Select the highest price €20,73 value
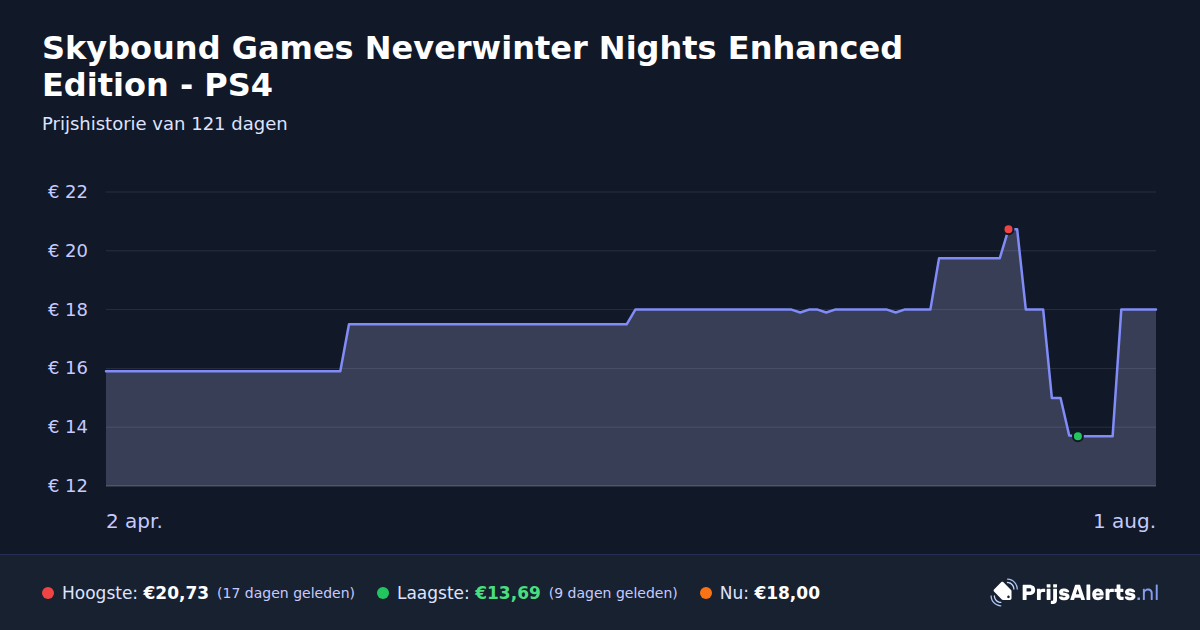This screenshot has width=1200, height=630. (176, 593)
